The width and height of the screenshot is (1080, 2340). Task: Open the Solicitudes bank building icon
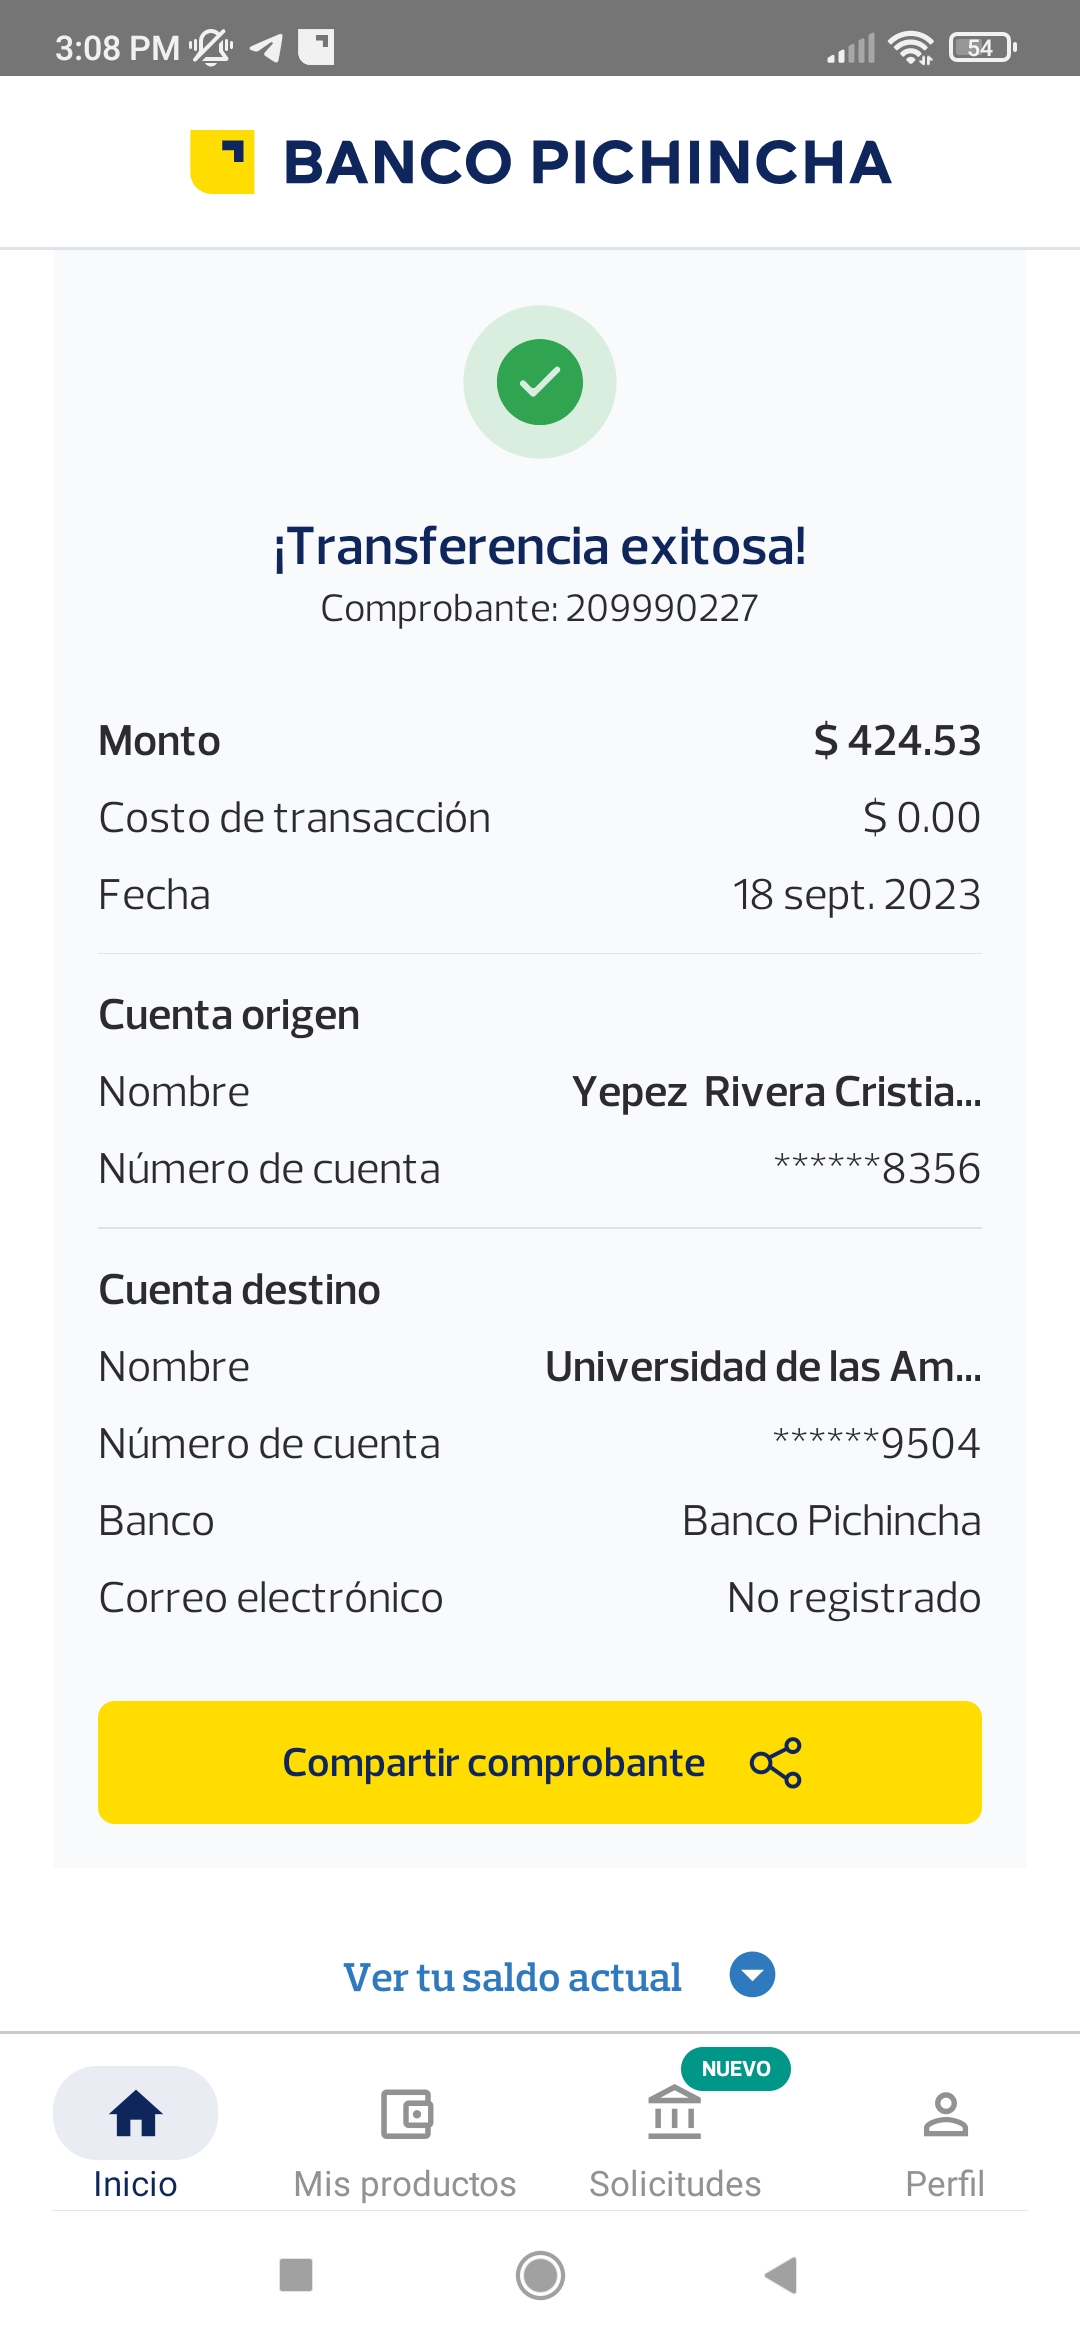675,2113
